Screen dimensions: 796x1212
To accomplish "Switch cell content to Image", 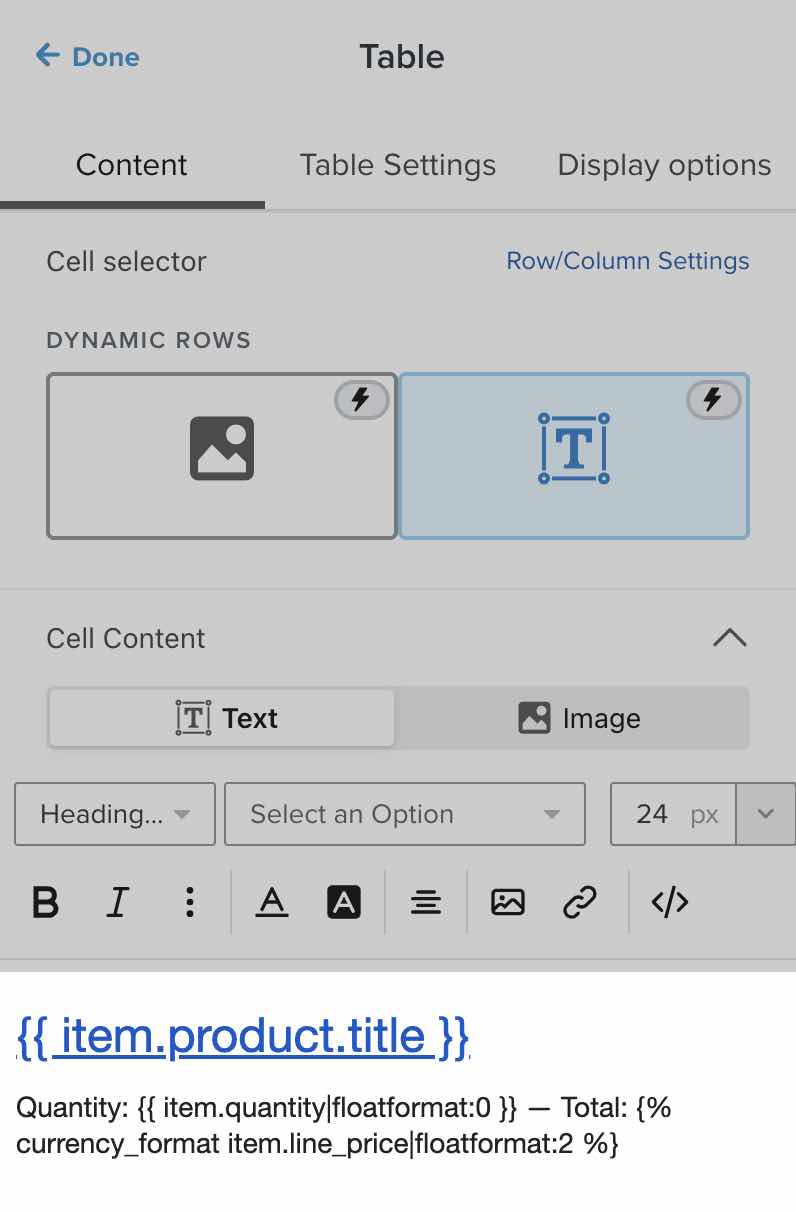I will click(578, 718).
